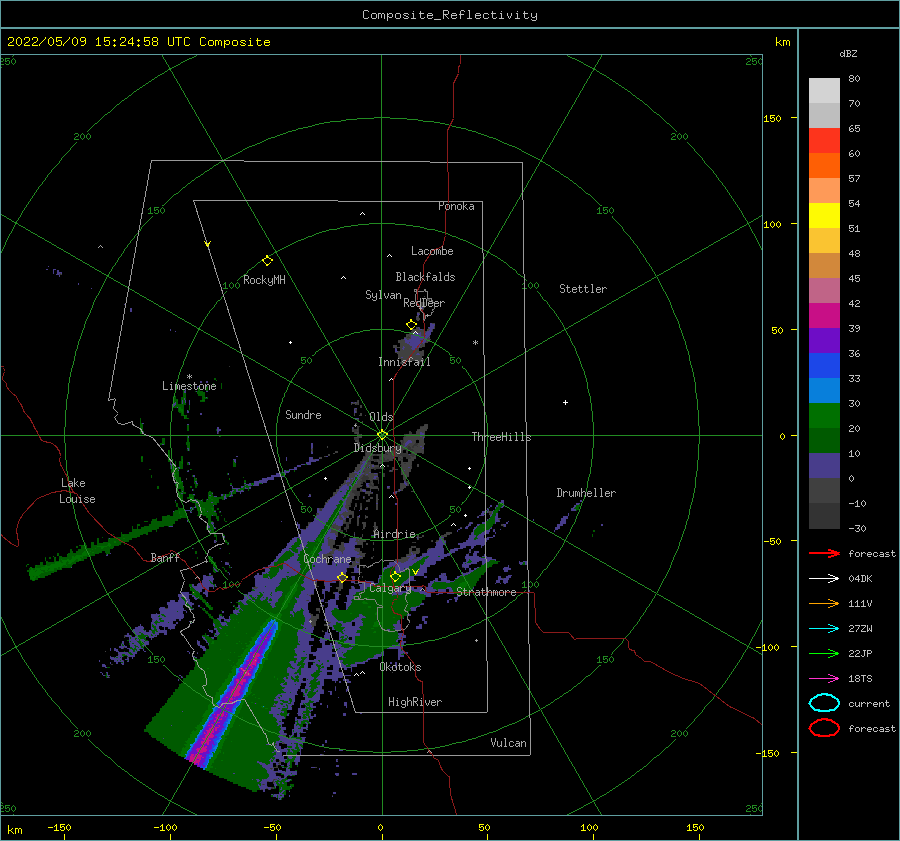The height and width of the screenshot is (841, 900).
Task: Click the red forecast ellipse in legend
Action: pyautogui.click(x=824, y=728)
